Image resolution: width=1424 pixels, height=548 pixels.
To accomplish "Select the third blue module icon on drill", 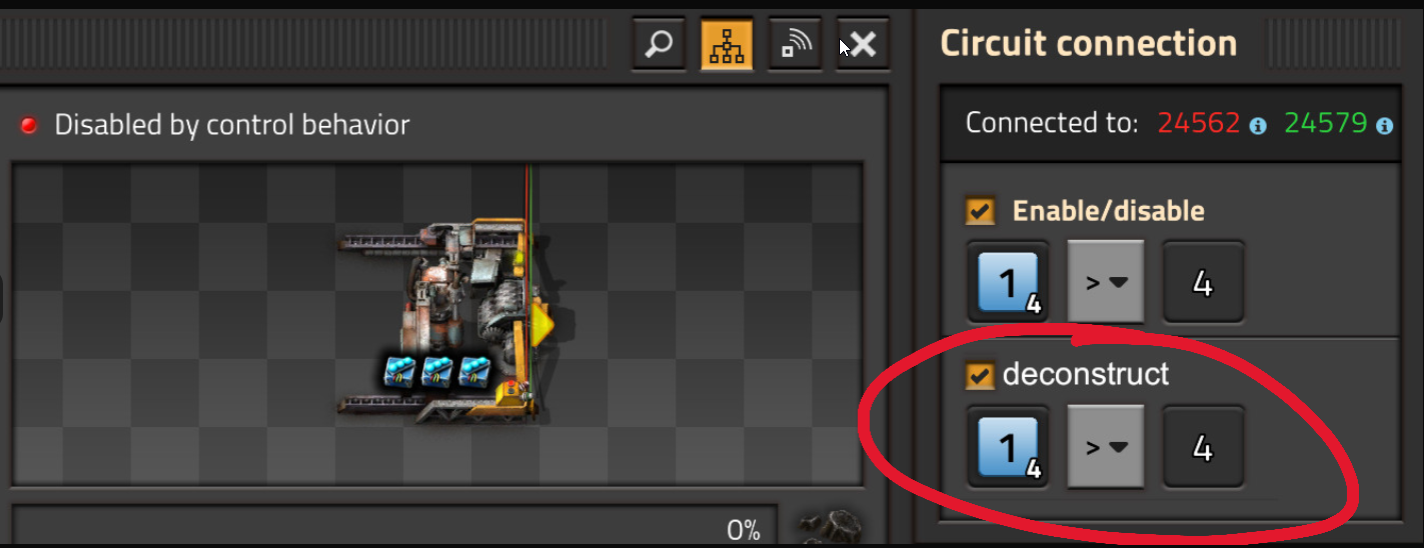I will [x=474, y=370].
